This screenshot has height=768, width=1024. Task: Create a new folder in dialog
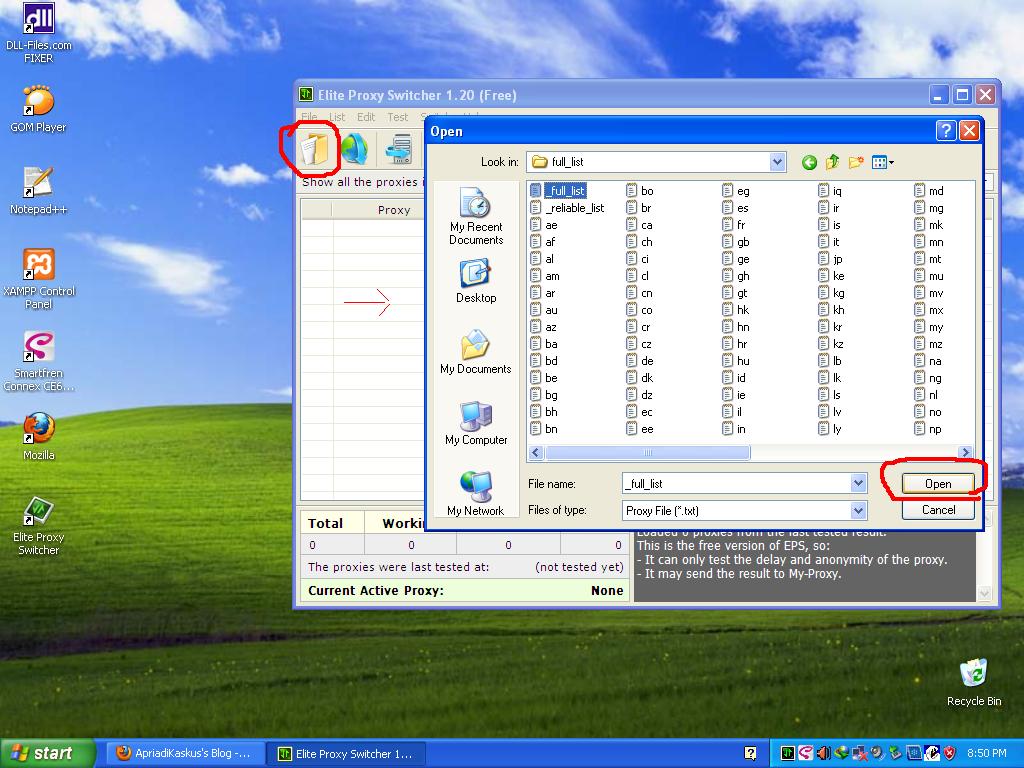click(x=856, y=162)
